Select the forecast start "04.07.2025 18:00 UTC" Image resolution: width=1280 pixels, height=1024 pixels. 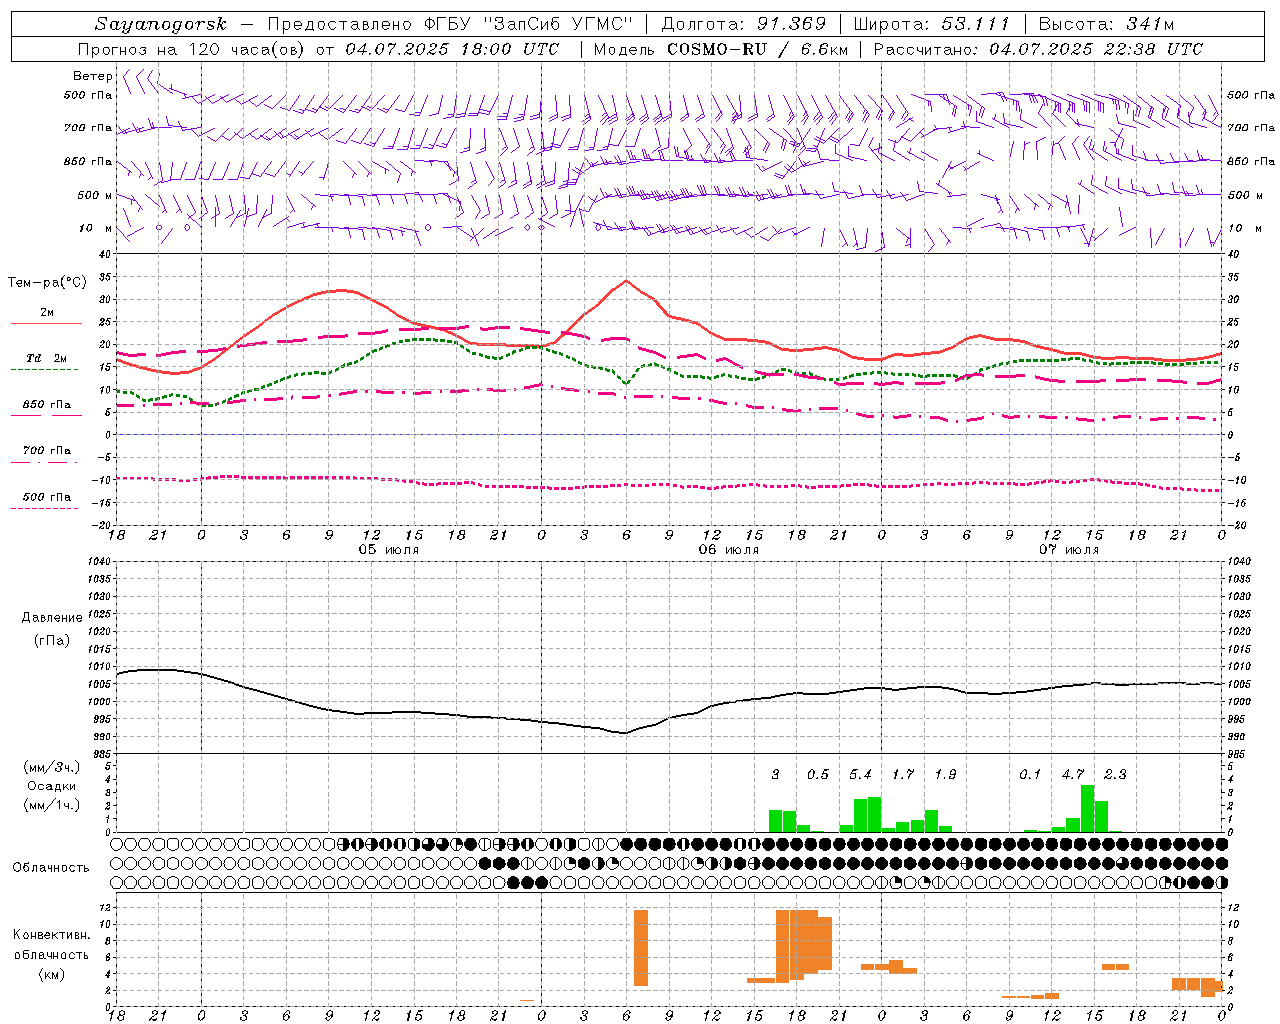[453, 49]
